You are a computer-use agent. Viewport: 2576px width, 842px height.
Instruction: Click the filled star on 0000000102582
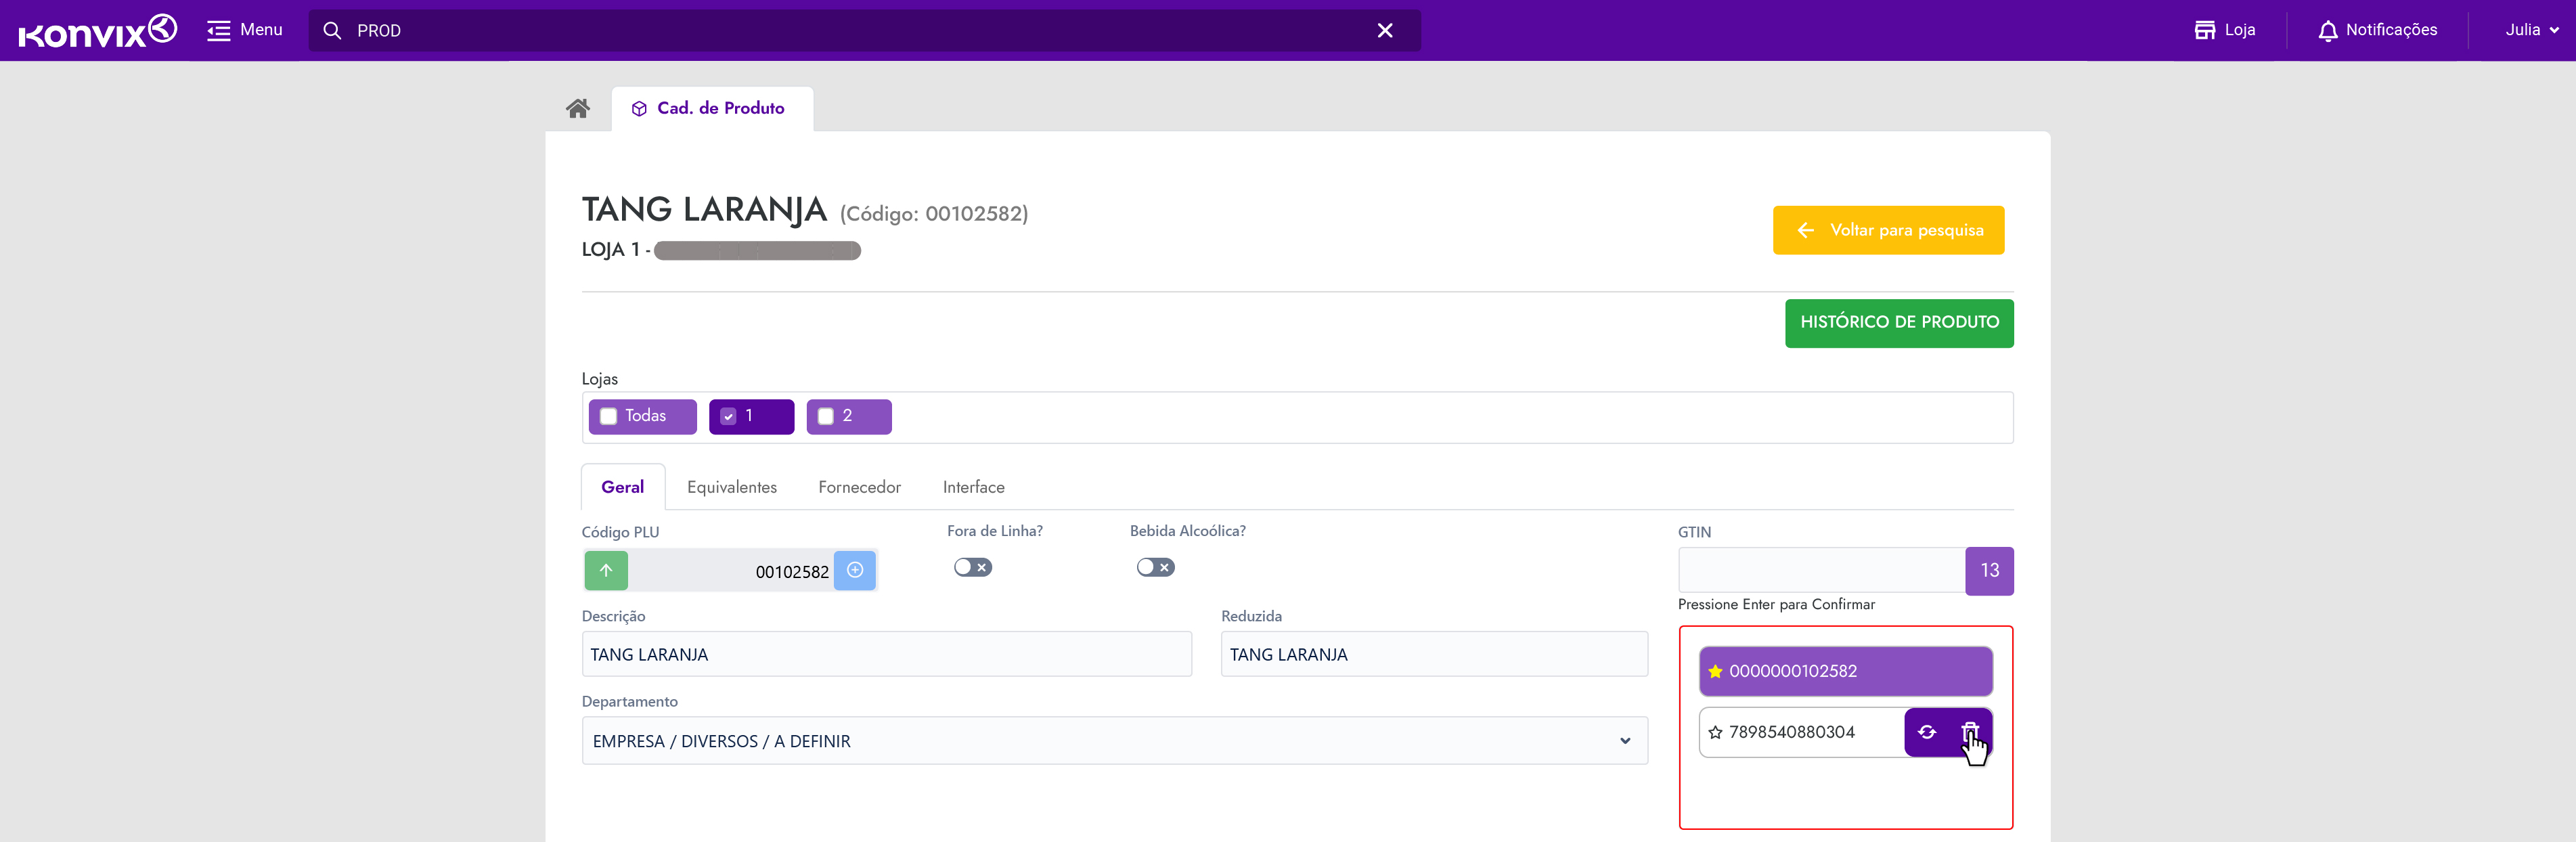(1715, 672)
